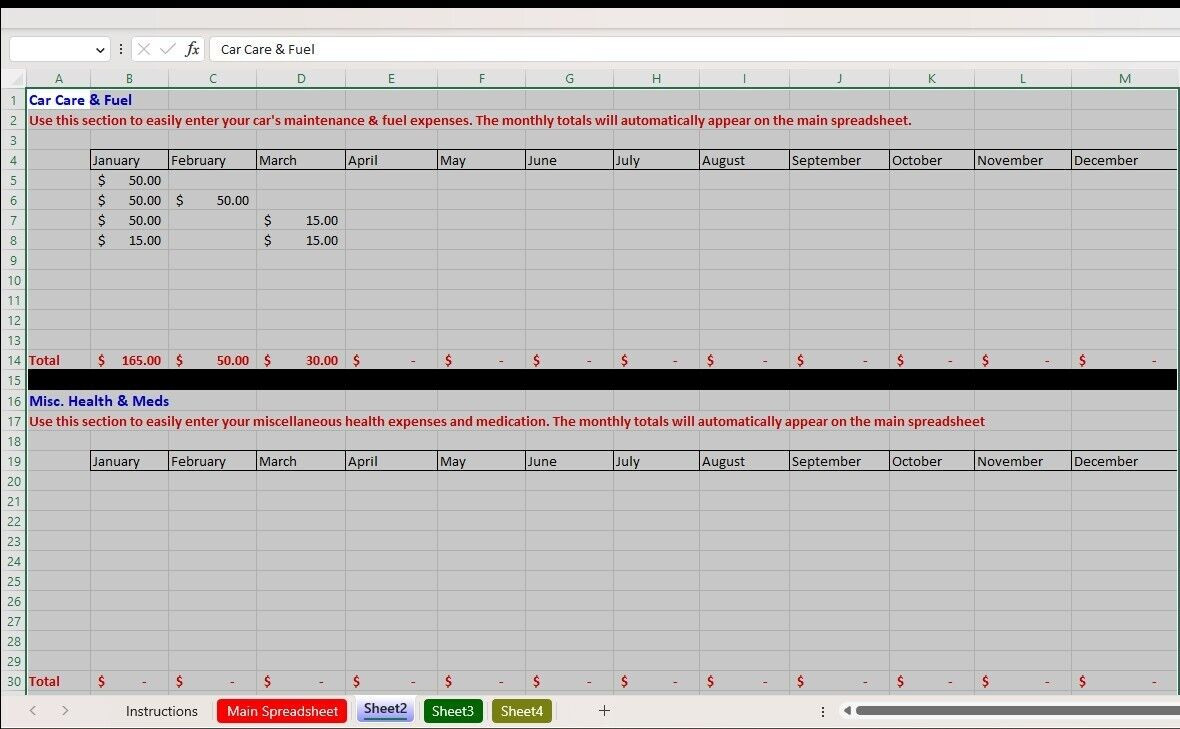
Task: Select the September header in row 4
Action: pyautogui.click(x=839, y=160)
